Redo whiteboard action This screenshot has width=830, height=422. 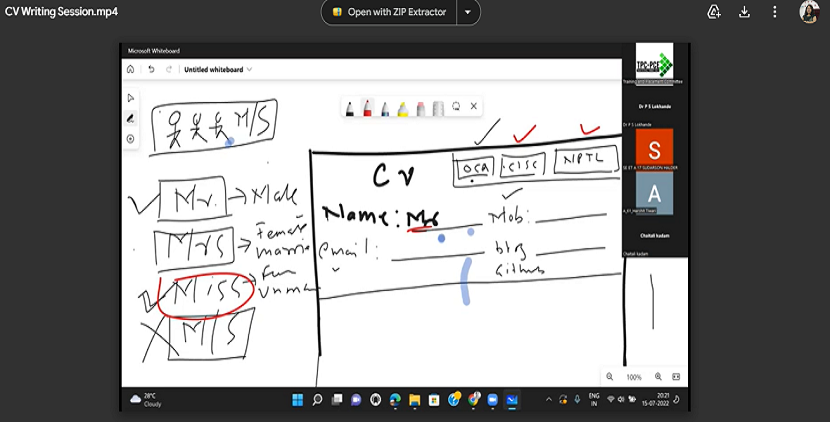(169, 69)
